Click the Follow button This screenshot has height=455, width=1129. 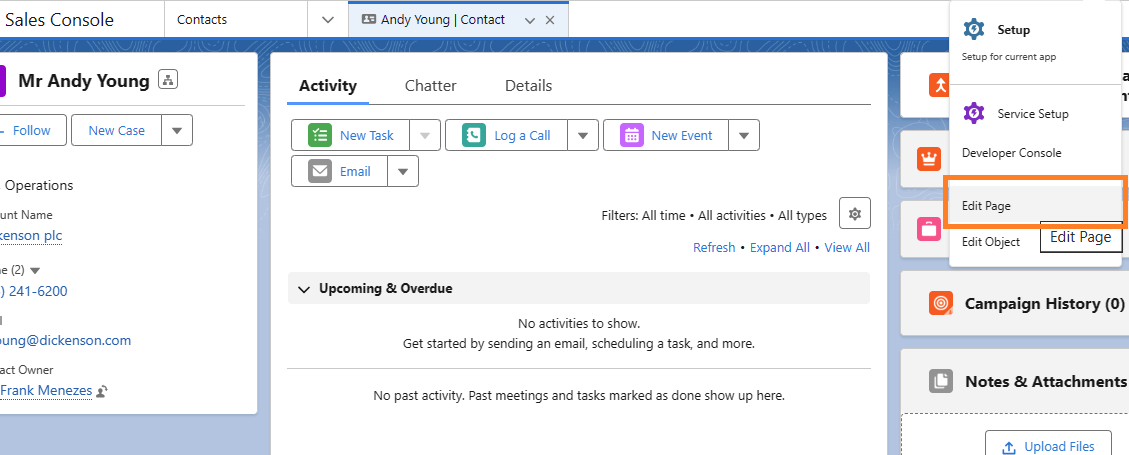31,130
